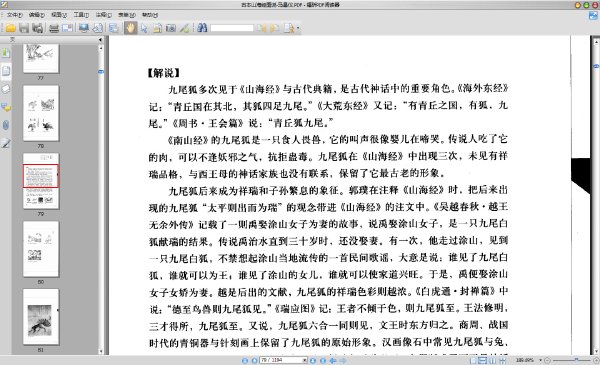Open the 工具 (Tools) menu
Viewport: 600px width, 365px height.
click(81, 15)
